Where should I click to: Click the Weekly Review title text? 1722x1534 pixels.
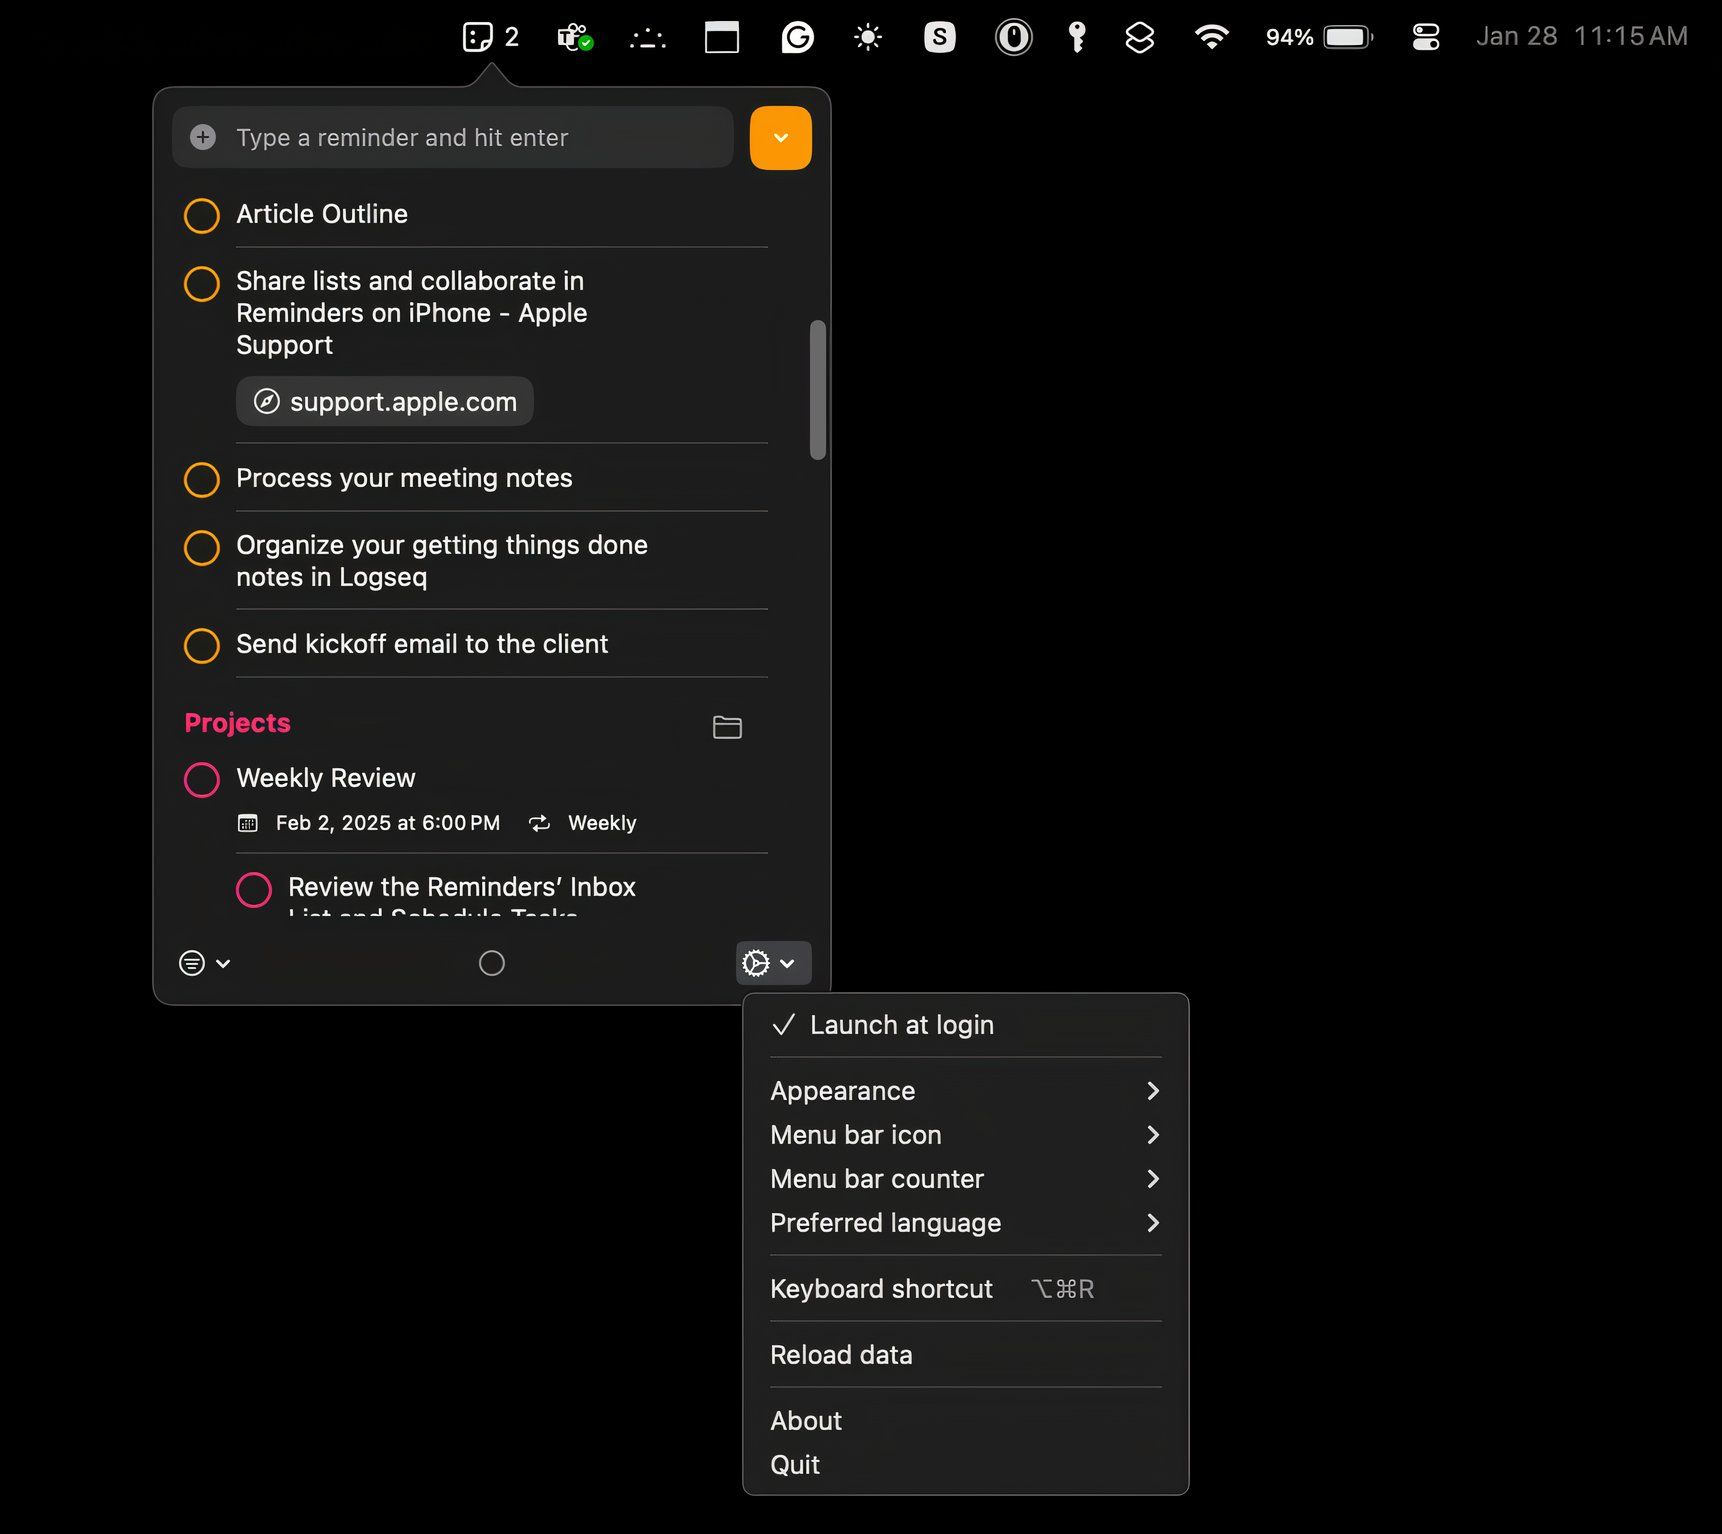[x=326, y=778]
